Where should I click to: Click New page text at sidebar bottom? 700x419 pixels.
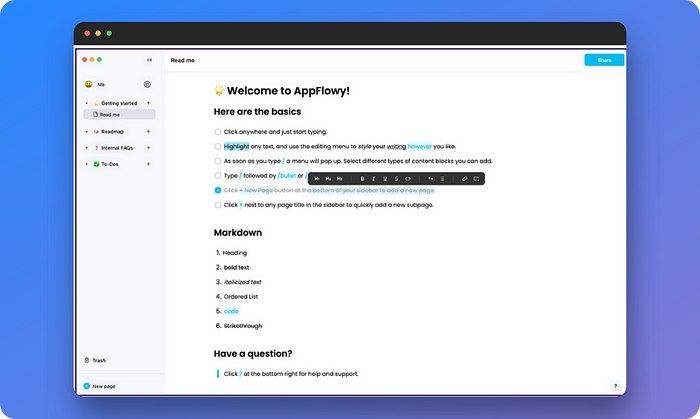click(104, 386)
